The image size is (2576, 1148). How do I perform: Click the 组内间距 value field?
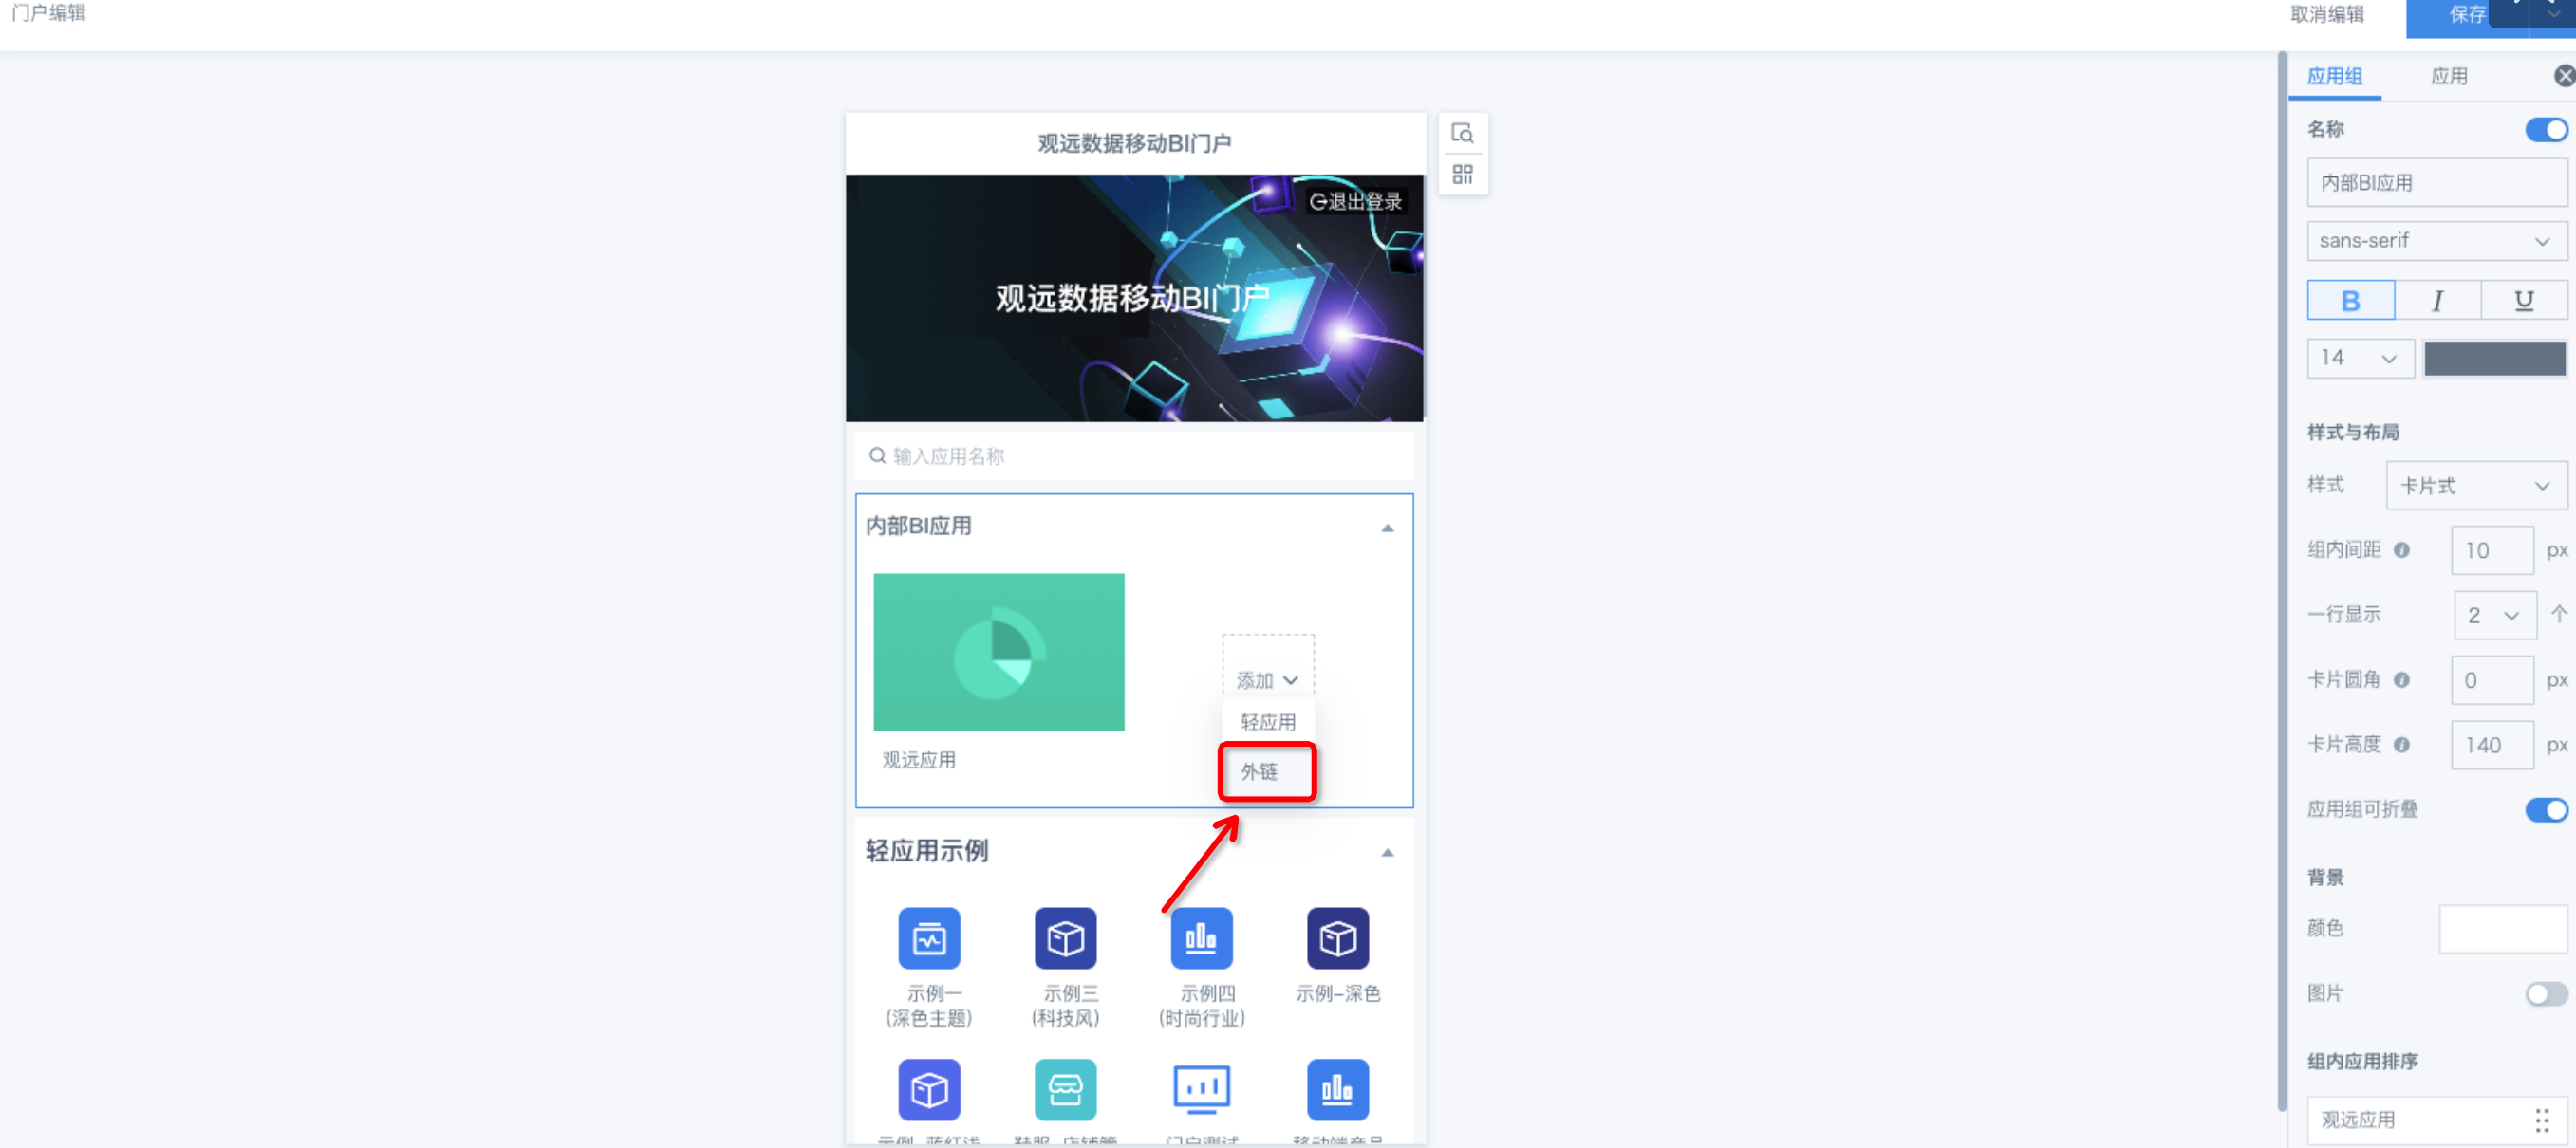tap(2492, 550)
